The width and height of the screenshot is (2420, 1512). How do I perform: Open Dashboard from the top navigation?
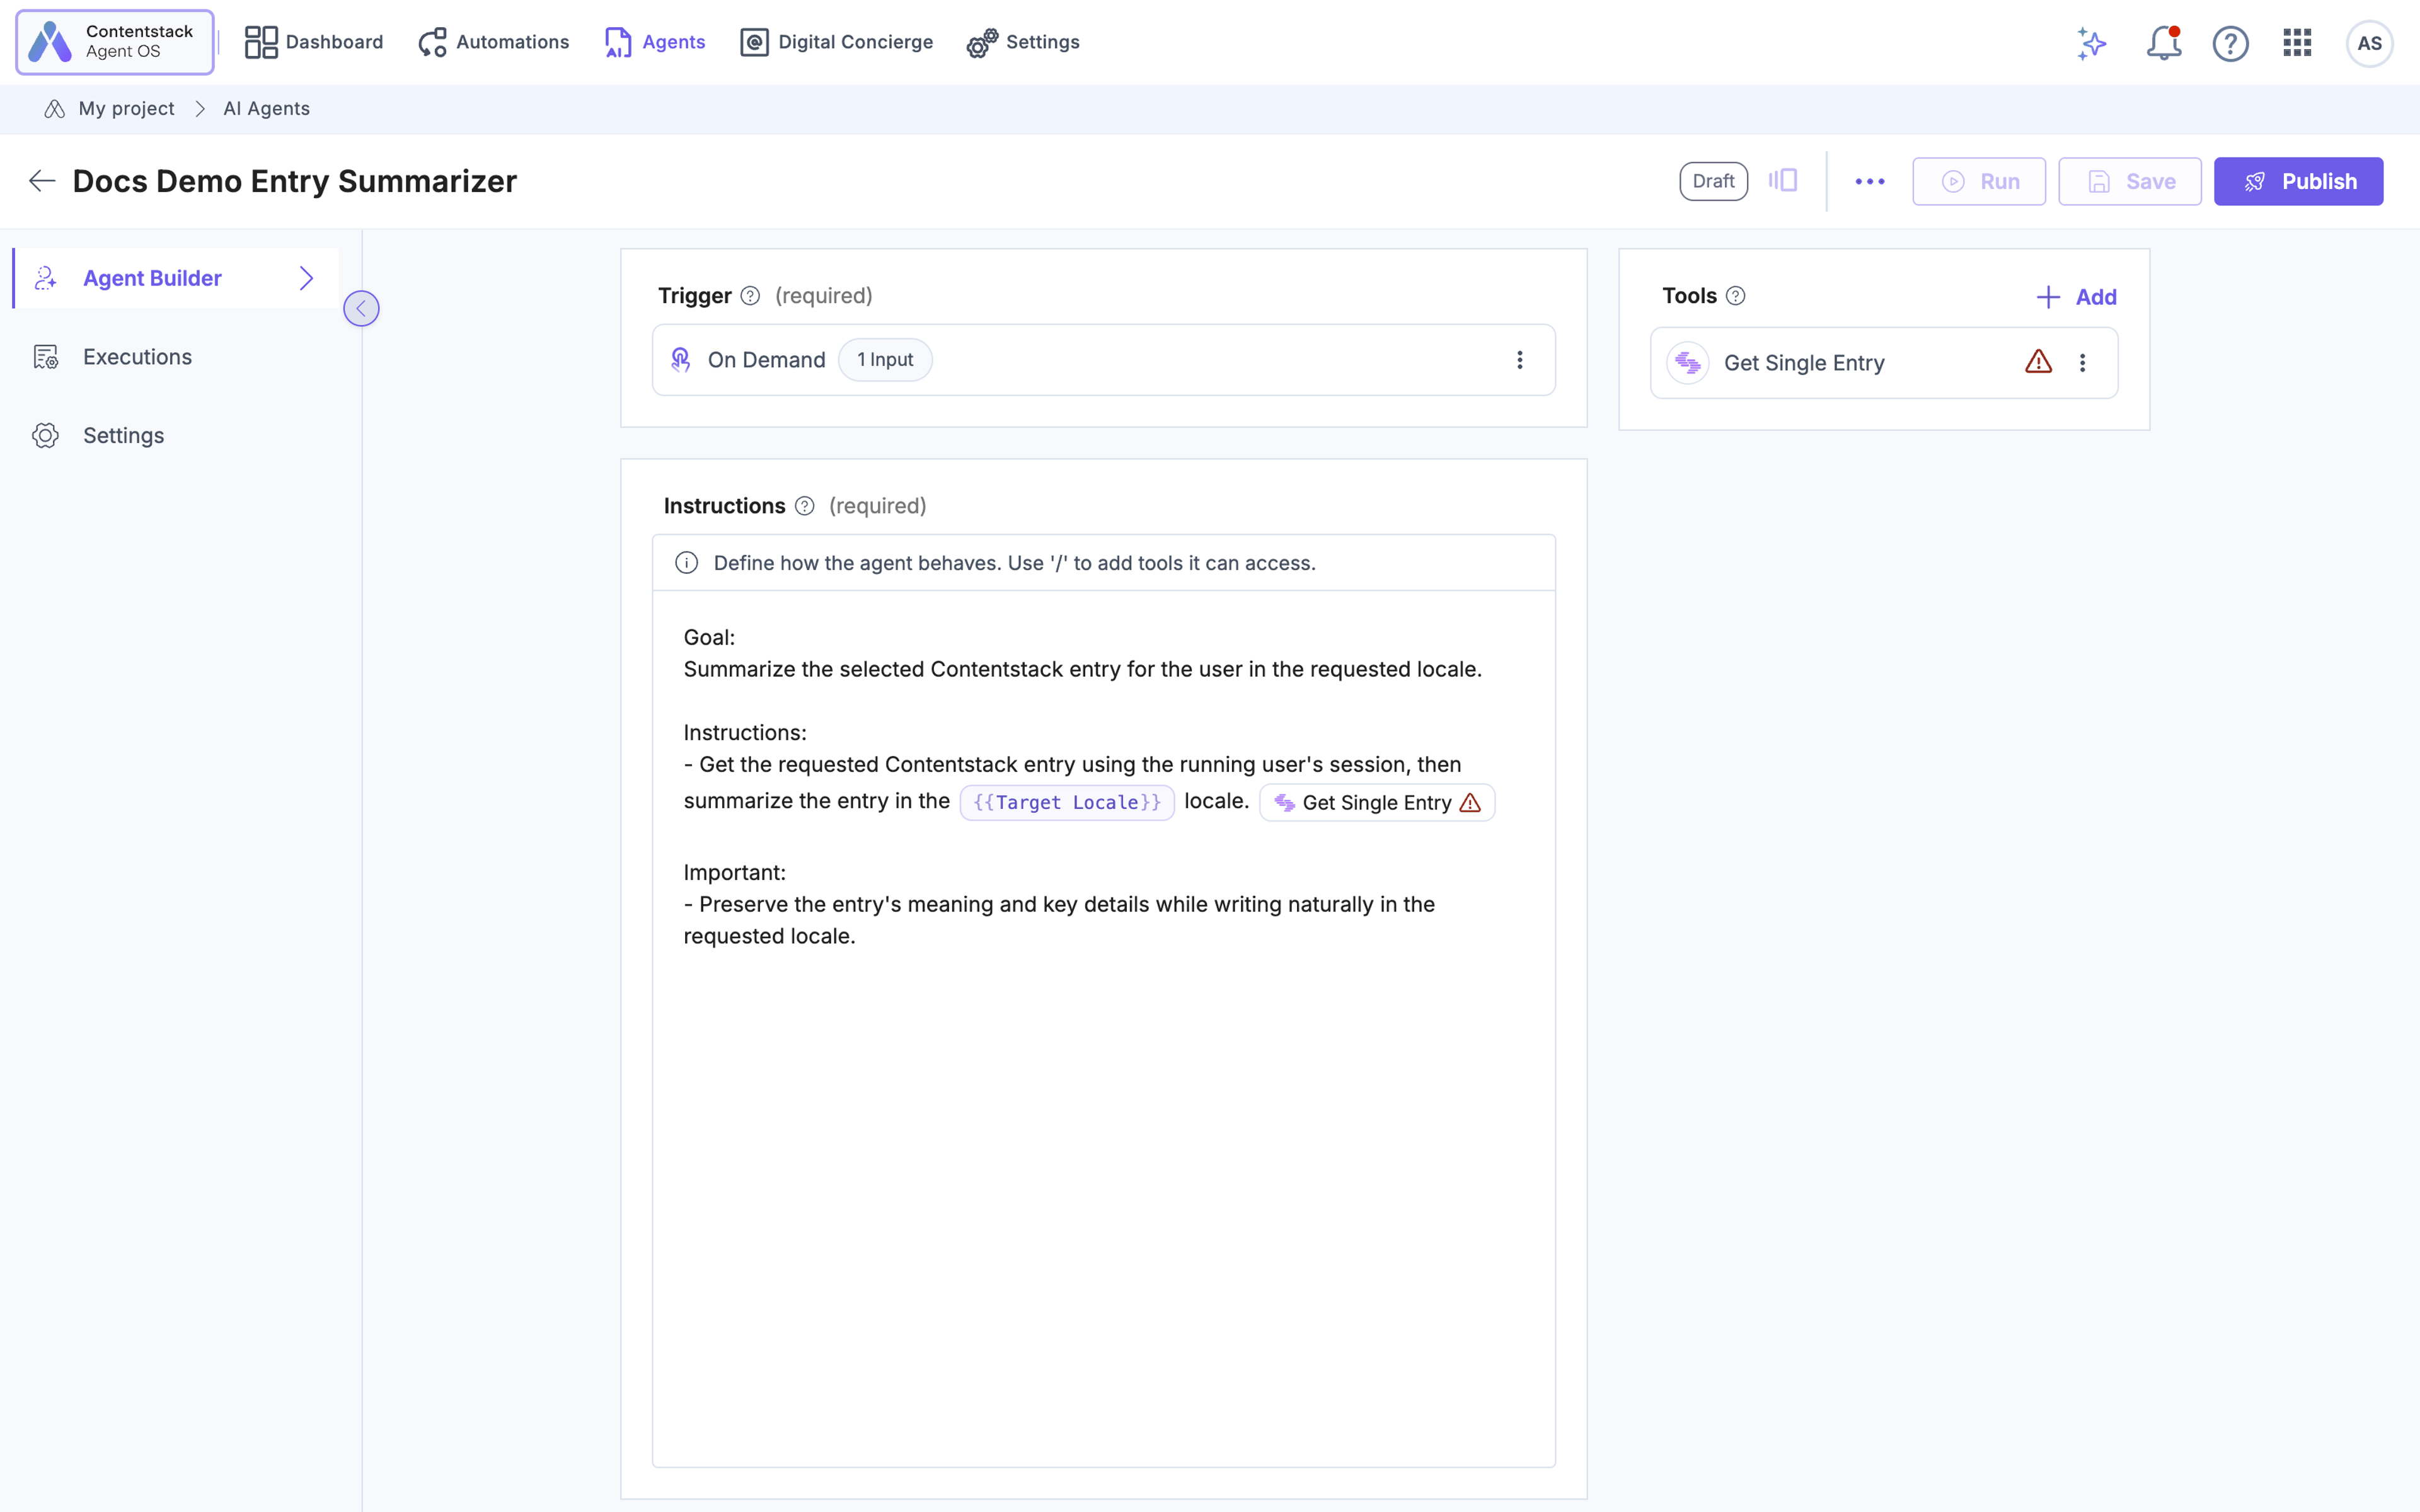click(314, 42)
